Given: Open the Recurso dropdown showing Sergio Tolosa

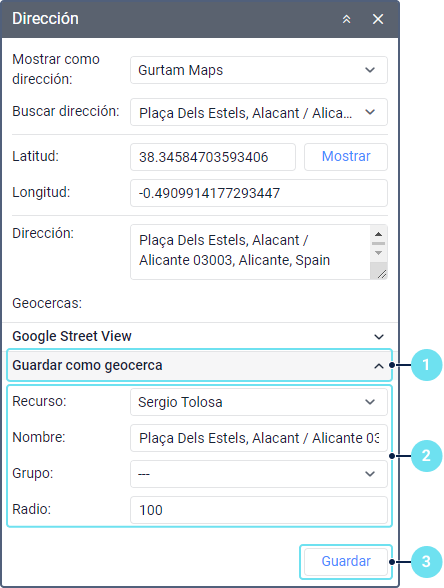Looking at the screenshot, I should coord(259,402).
